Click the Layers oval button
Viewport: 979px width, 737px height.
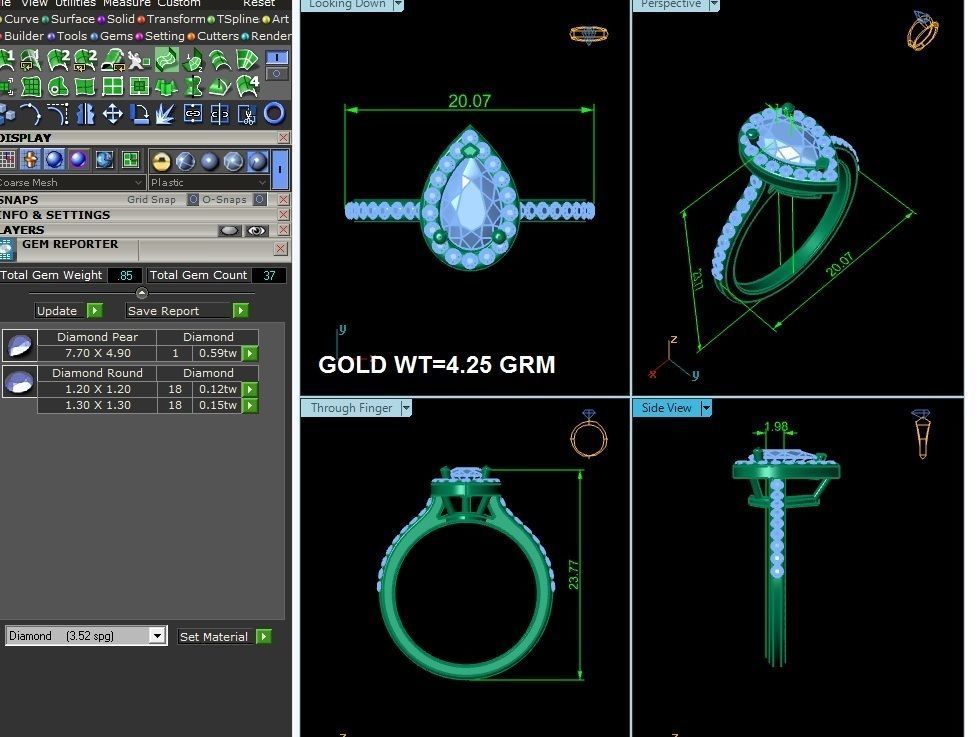pyautogui.click(x=229, y=230)
